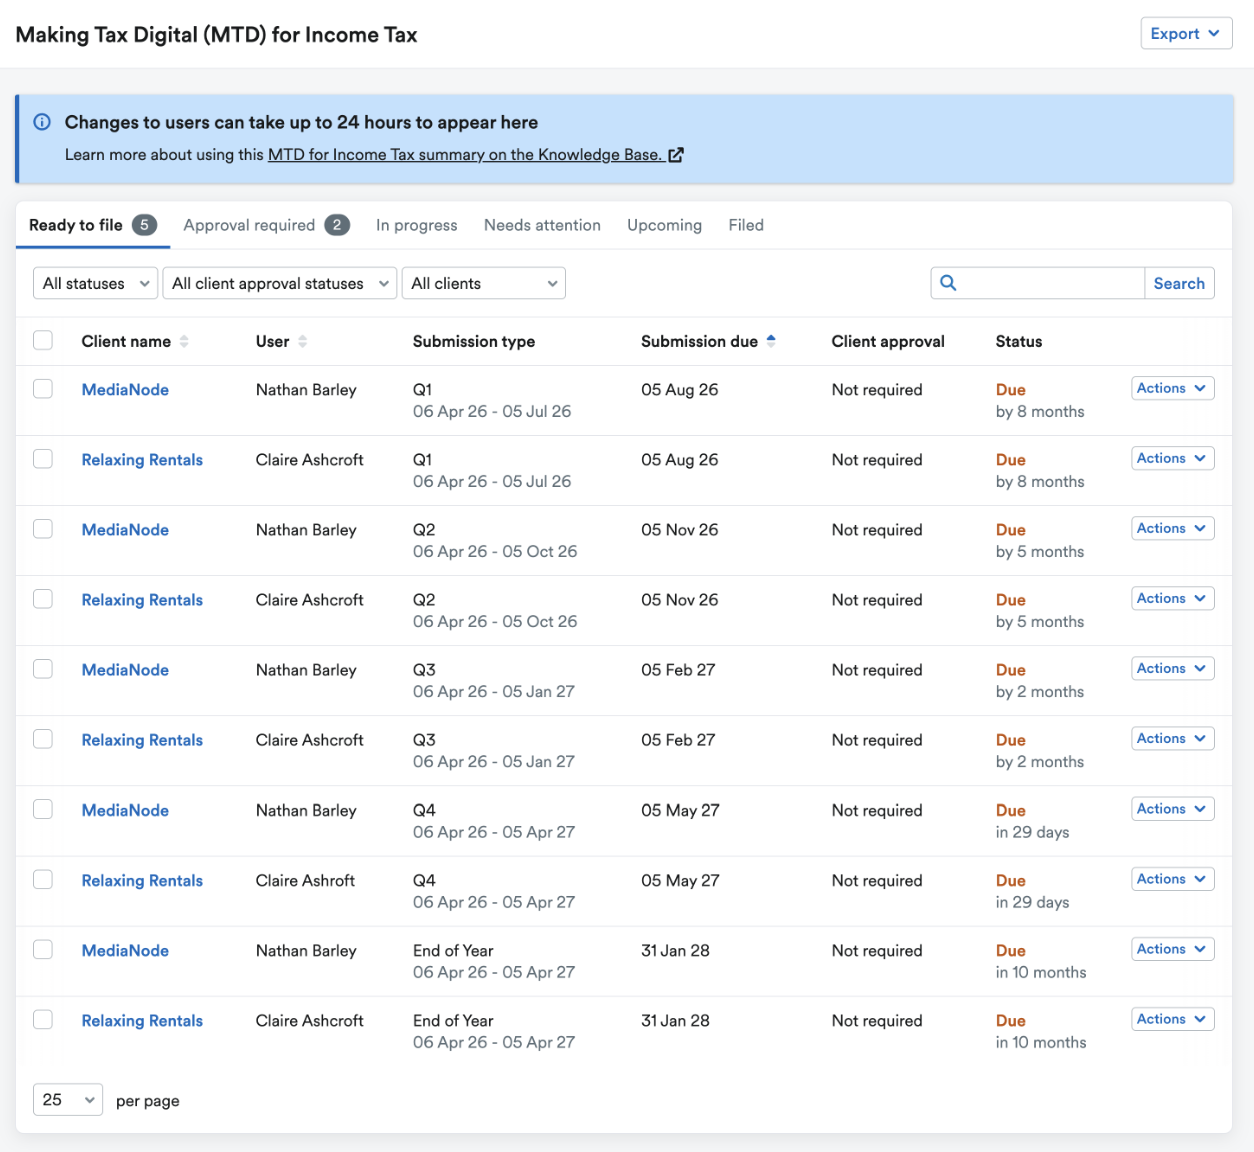Sort by Client name column arrows

pos(184,342)
